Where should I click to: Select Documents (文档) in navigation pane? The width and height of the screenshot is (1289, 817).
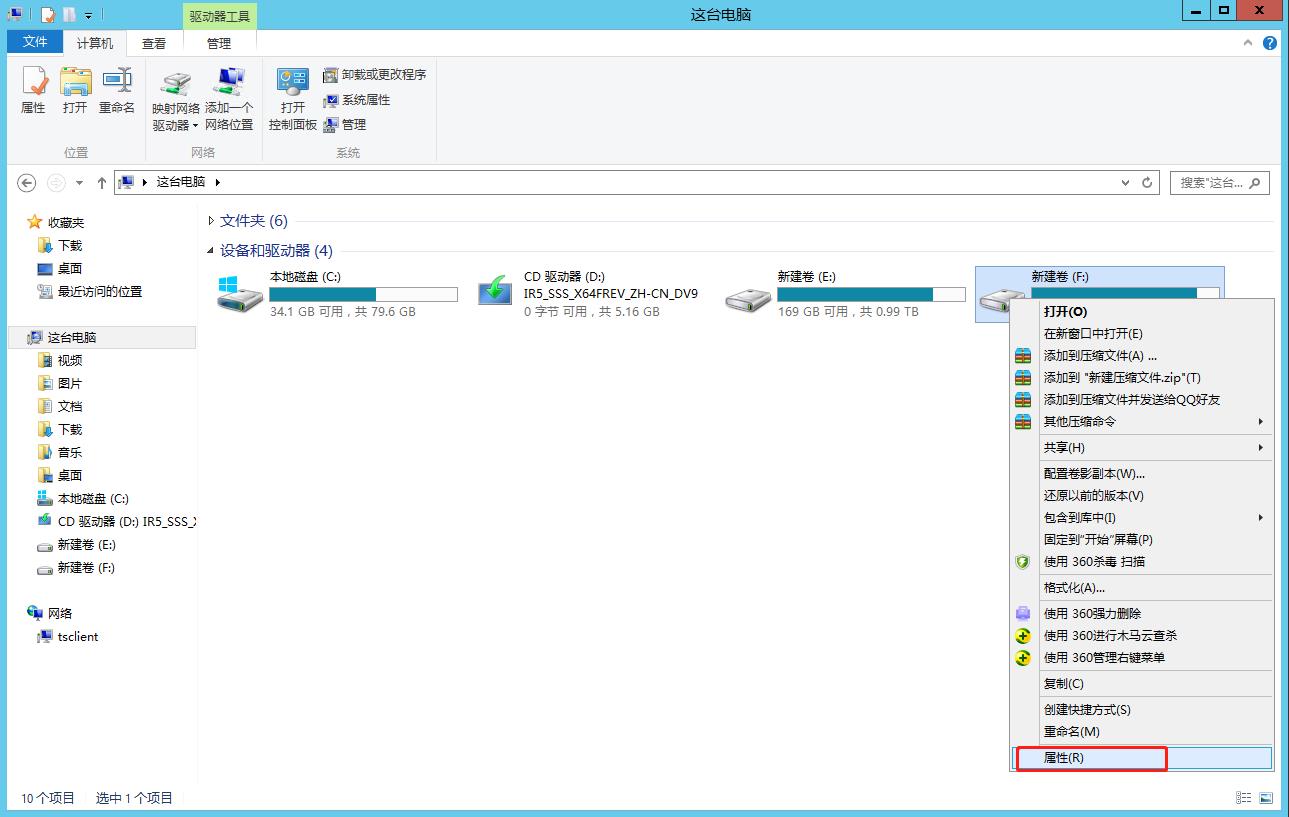pyautogui.click(x=69, y=407)
